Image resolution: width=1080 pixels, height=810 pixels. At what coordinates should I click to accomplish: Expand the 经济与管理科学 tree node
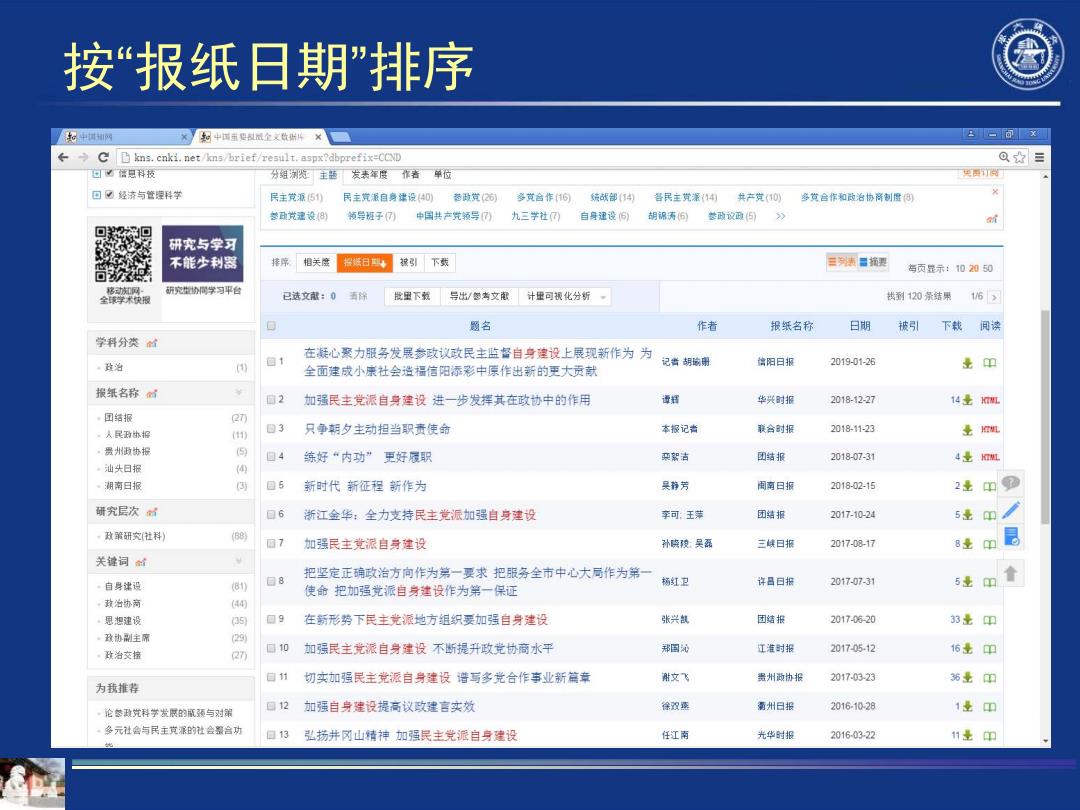tap(96, 195)
